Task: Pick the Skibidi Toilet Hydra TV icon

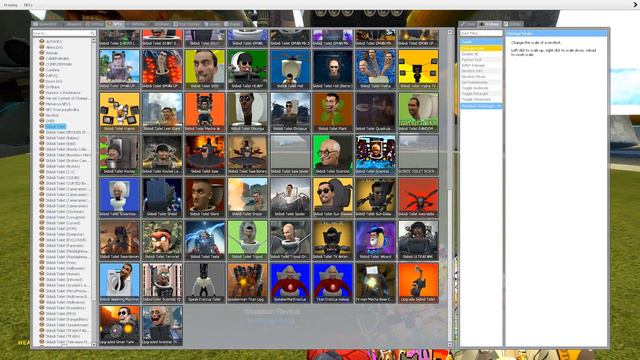Action: tap(418, 69)
